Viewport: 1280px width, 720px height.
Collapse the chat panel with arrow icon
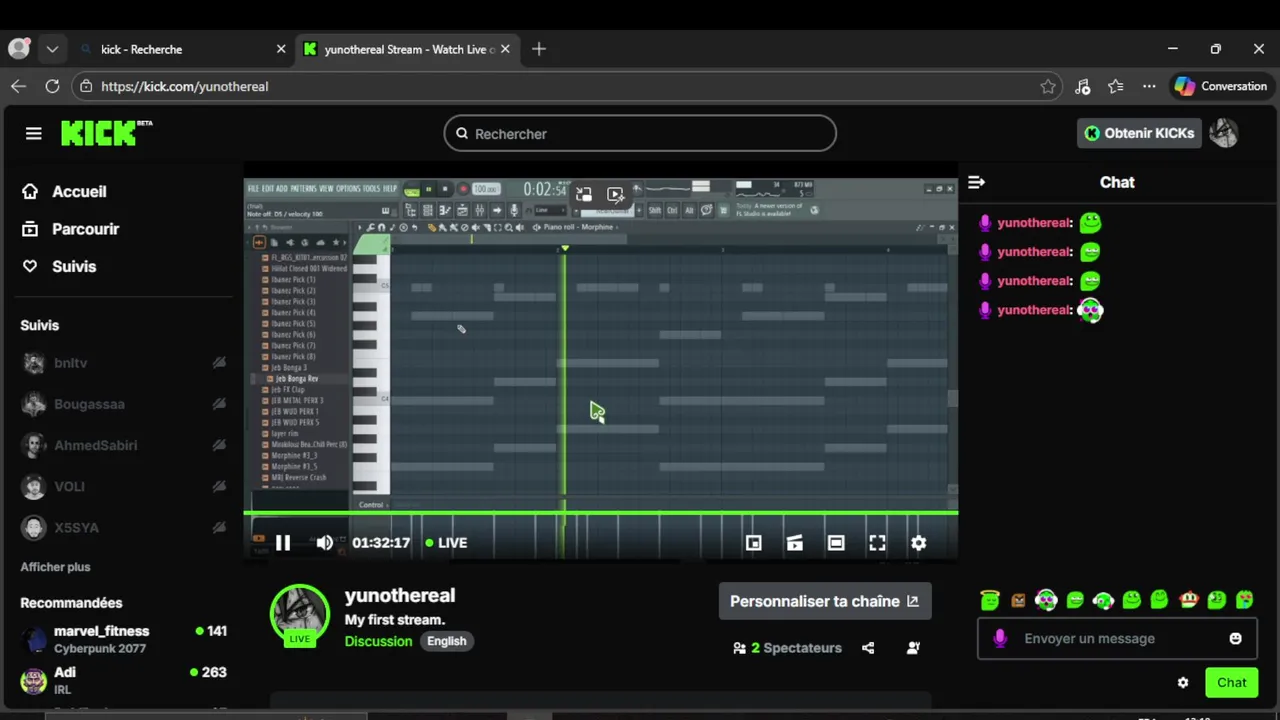click(x=977, y=182)
